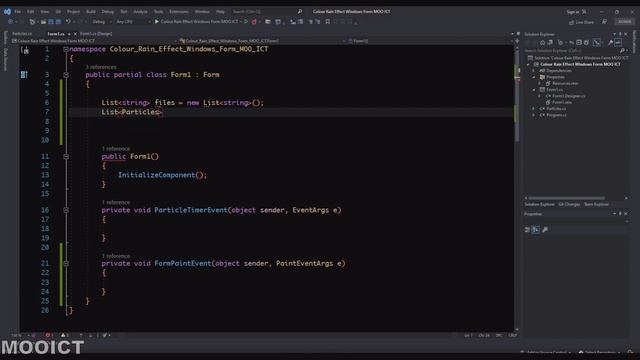Open the View menu
The image size is (640, 360).
click(x=44, y=12)
